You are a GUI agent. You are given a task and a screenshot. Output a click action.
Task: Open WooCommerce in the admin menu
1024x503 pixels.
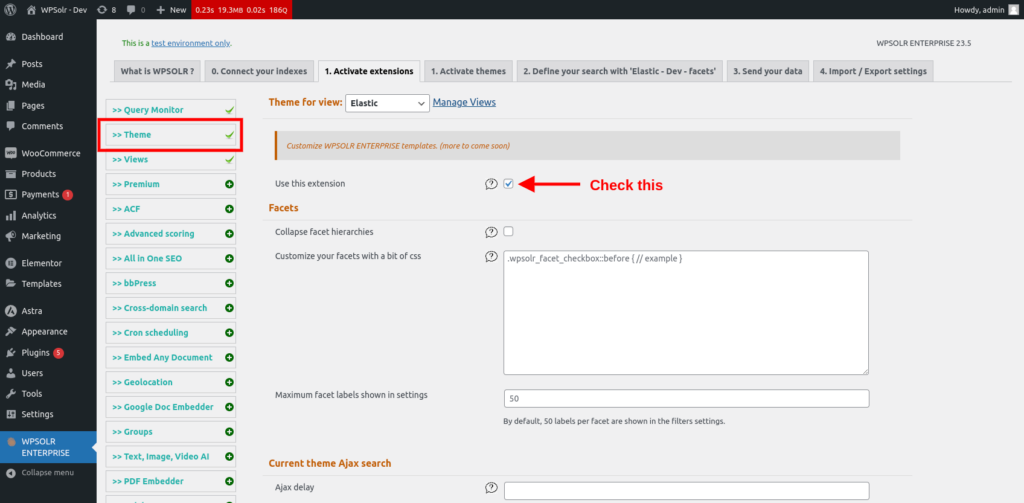[48, 154]
